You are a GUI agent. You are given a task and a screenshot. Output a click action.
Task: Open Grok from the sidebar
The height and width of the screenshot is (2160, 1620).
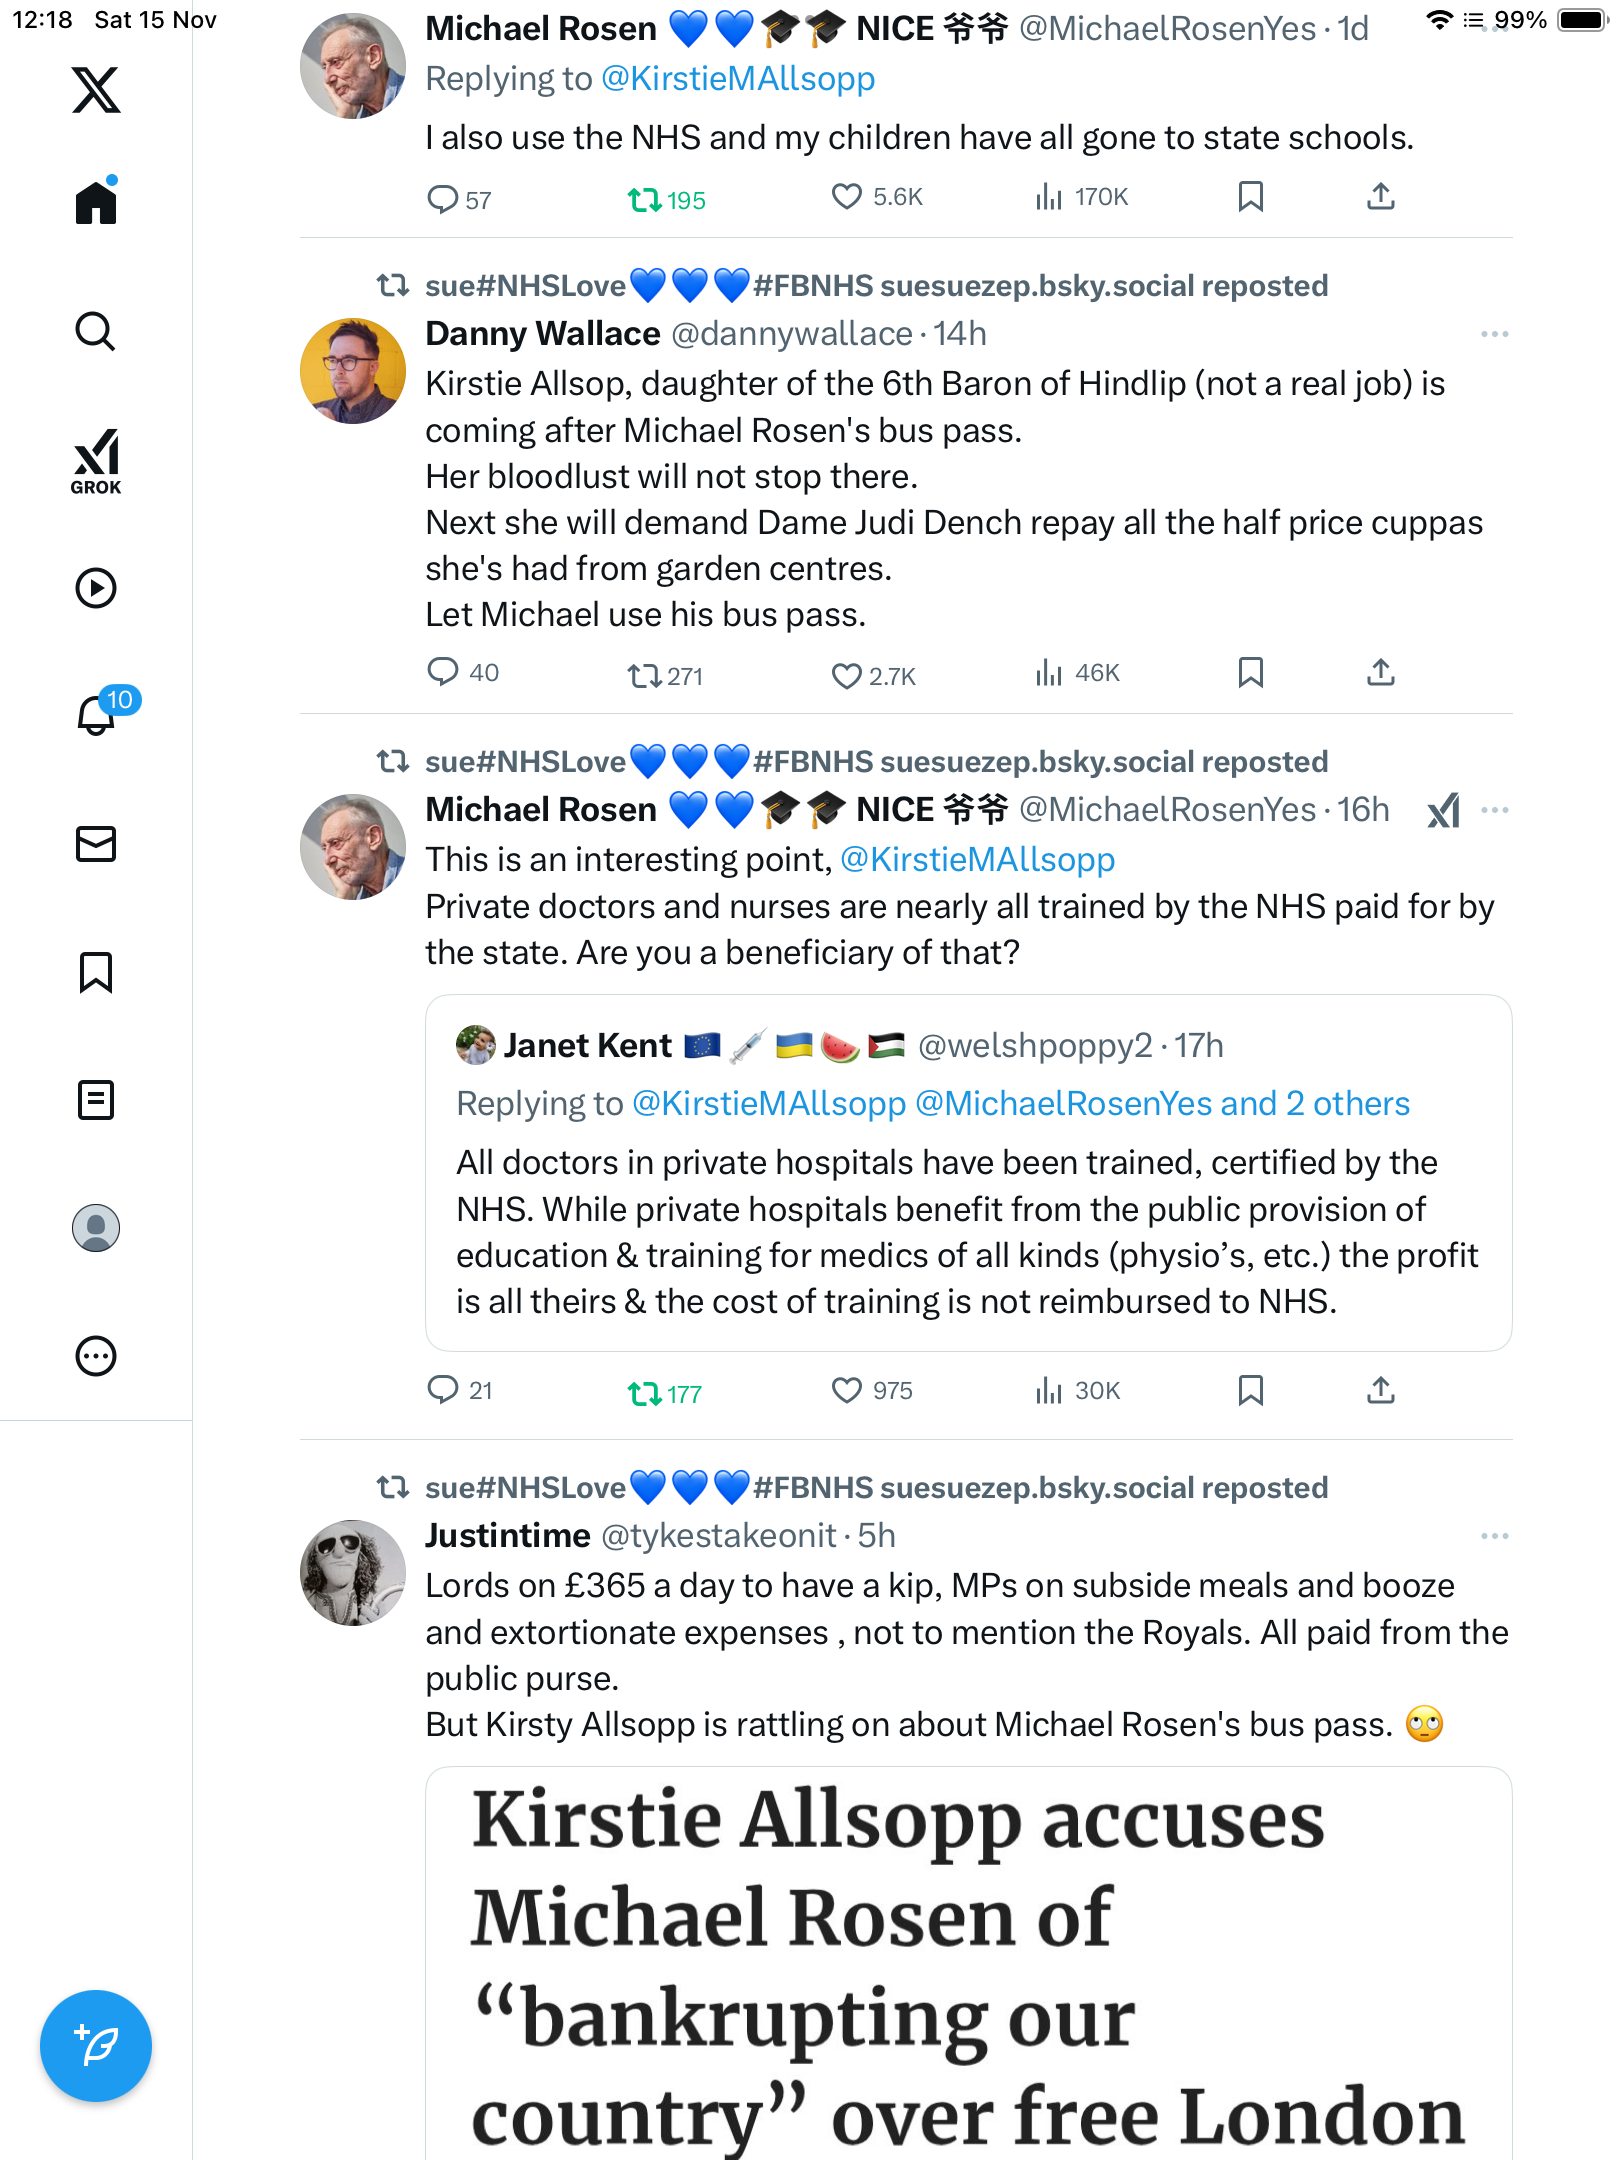96,461
